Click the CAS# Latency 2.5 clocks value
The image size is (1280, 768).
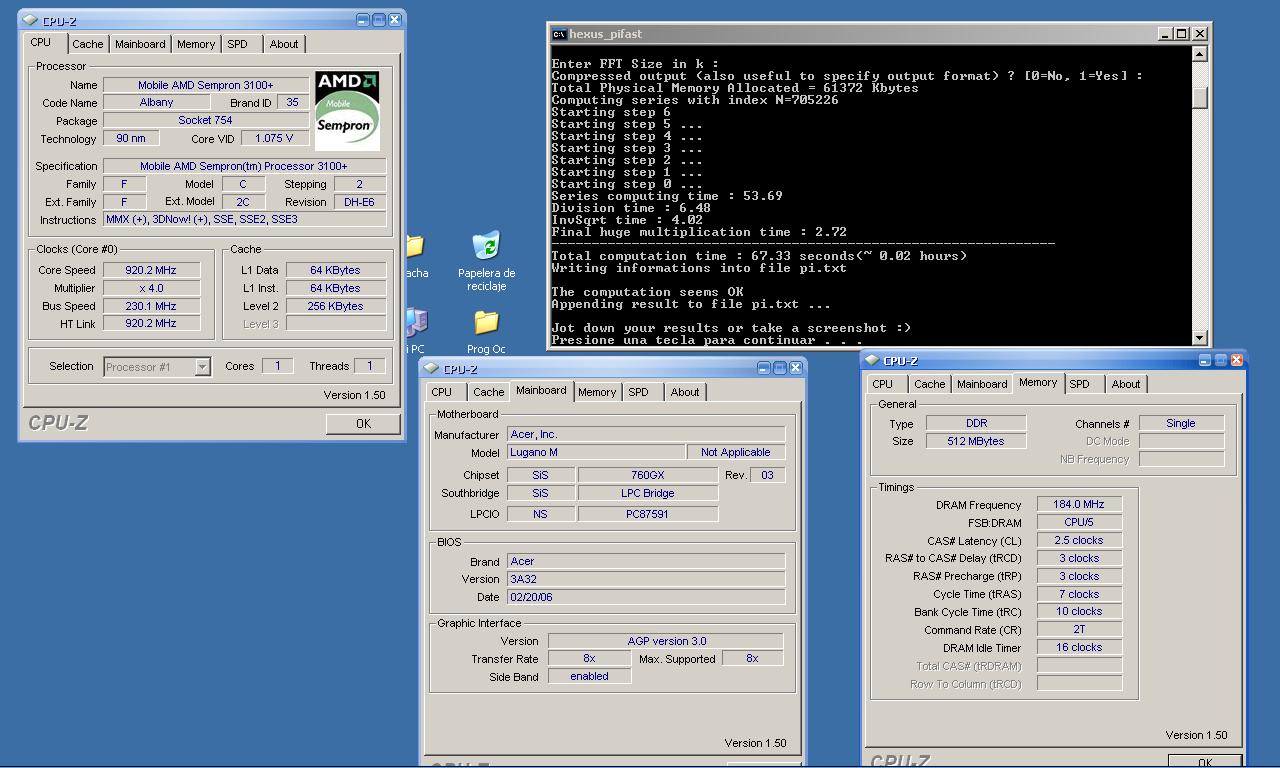[x=1079, y=540]
